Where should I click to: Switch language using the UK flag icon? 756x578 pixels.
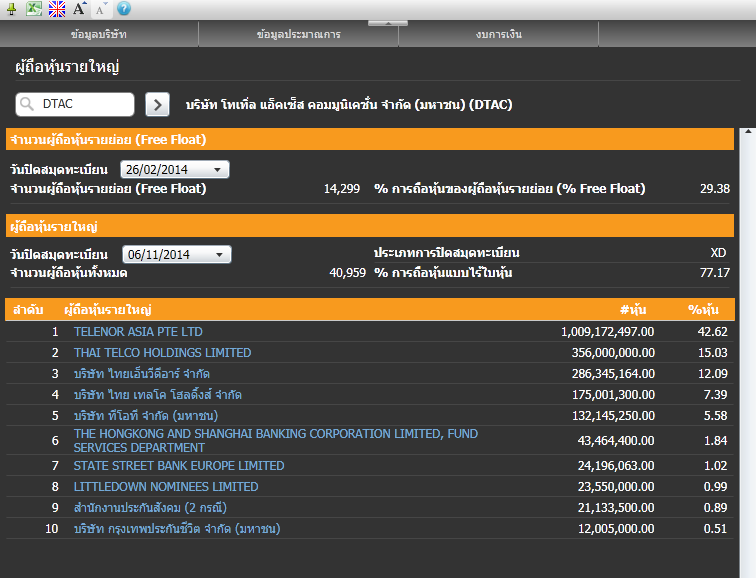57,9
